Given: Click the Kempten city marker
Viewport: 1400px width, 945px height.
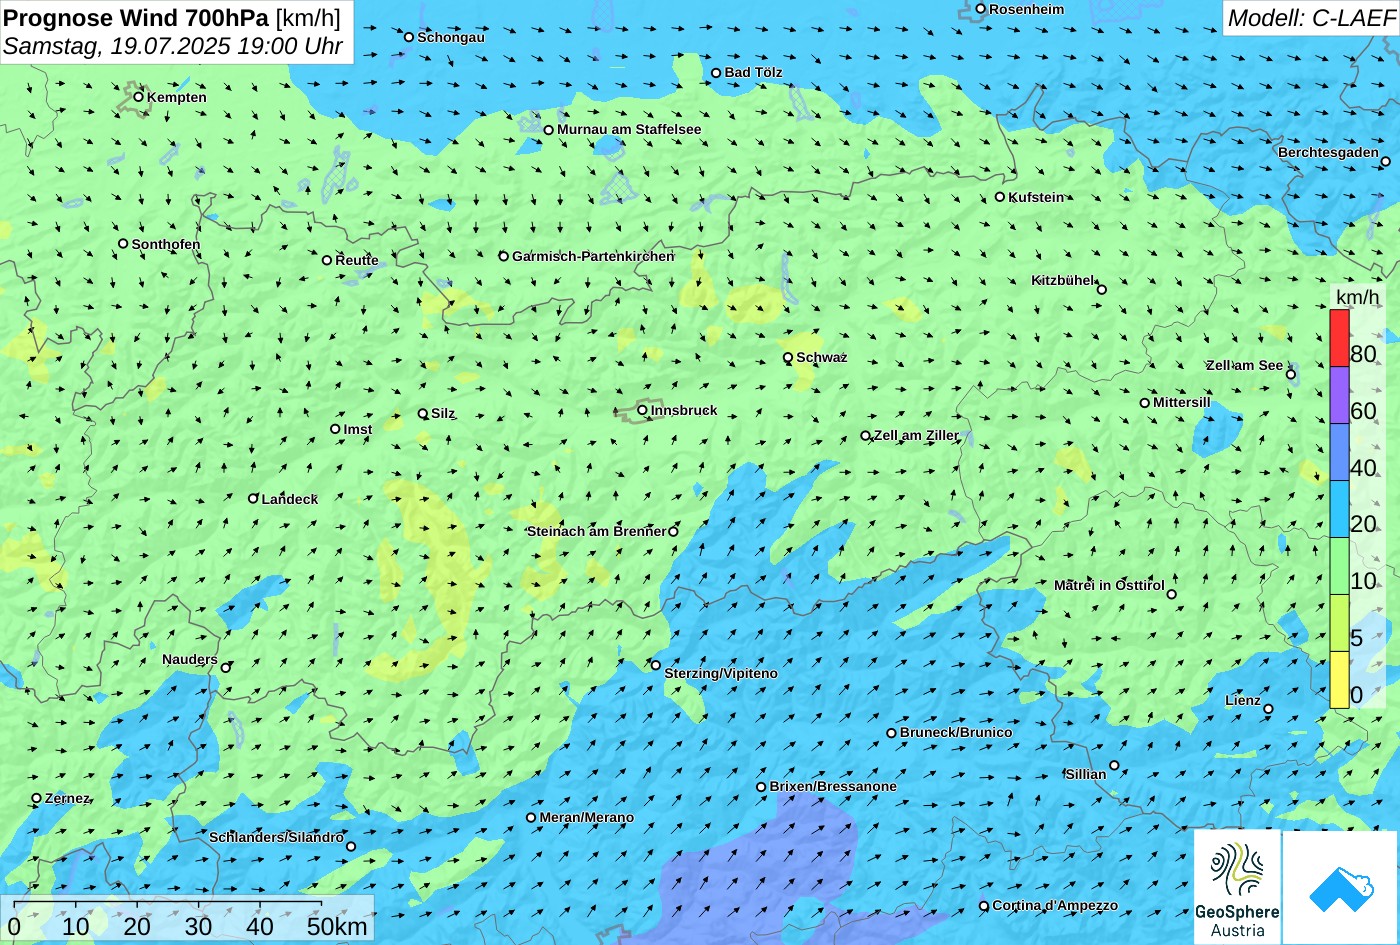Looking at the screenshot, I should tap(139, 97).
